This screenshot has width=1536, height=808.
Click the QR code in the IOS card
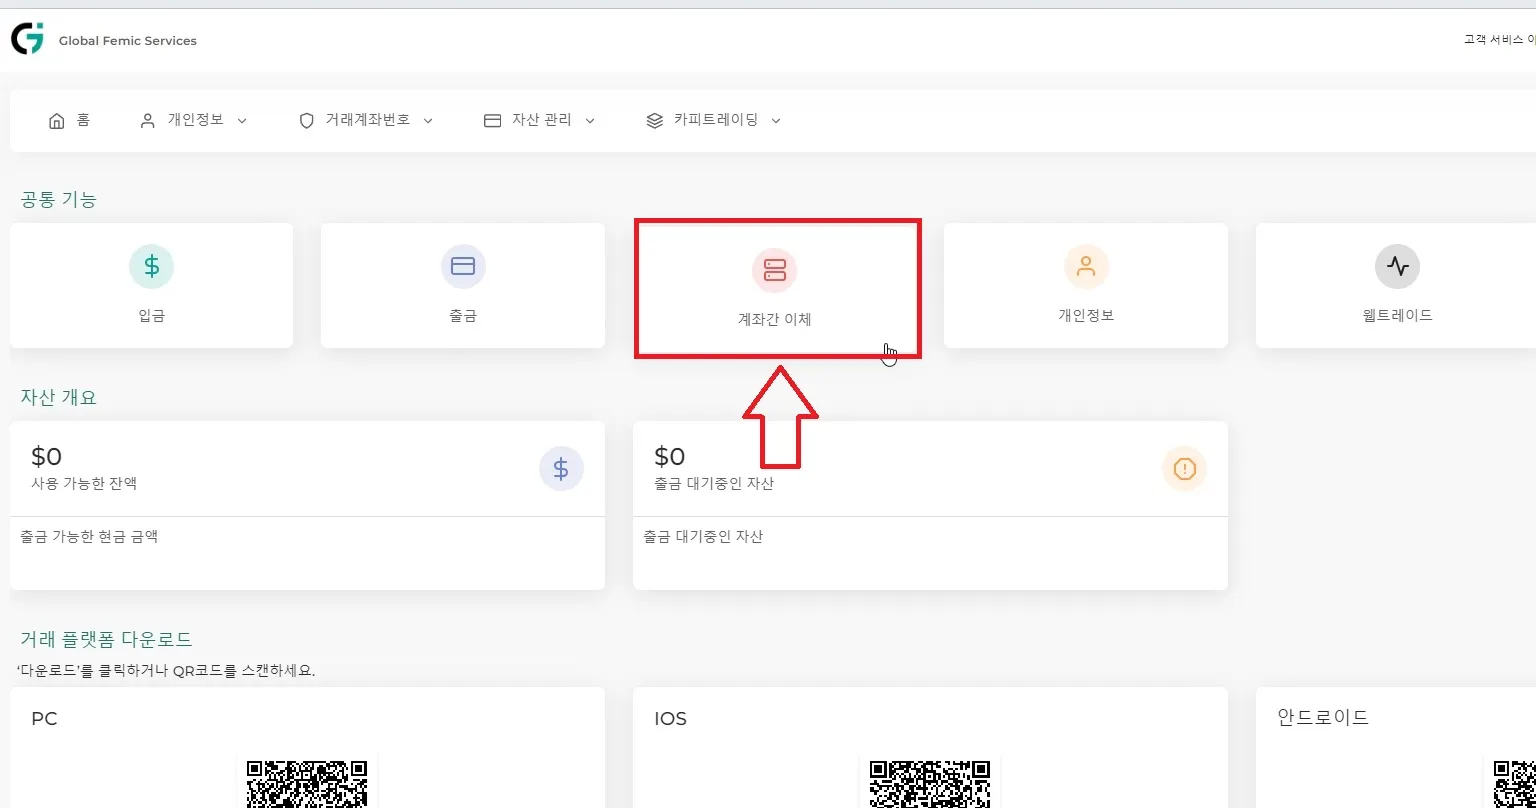tap(930, 782)
